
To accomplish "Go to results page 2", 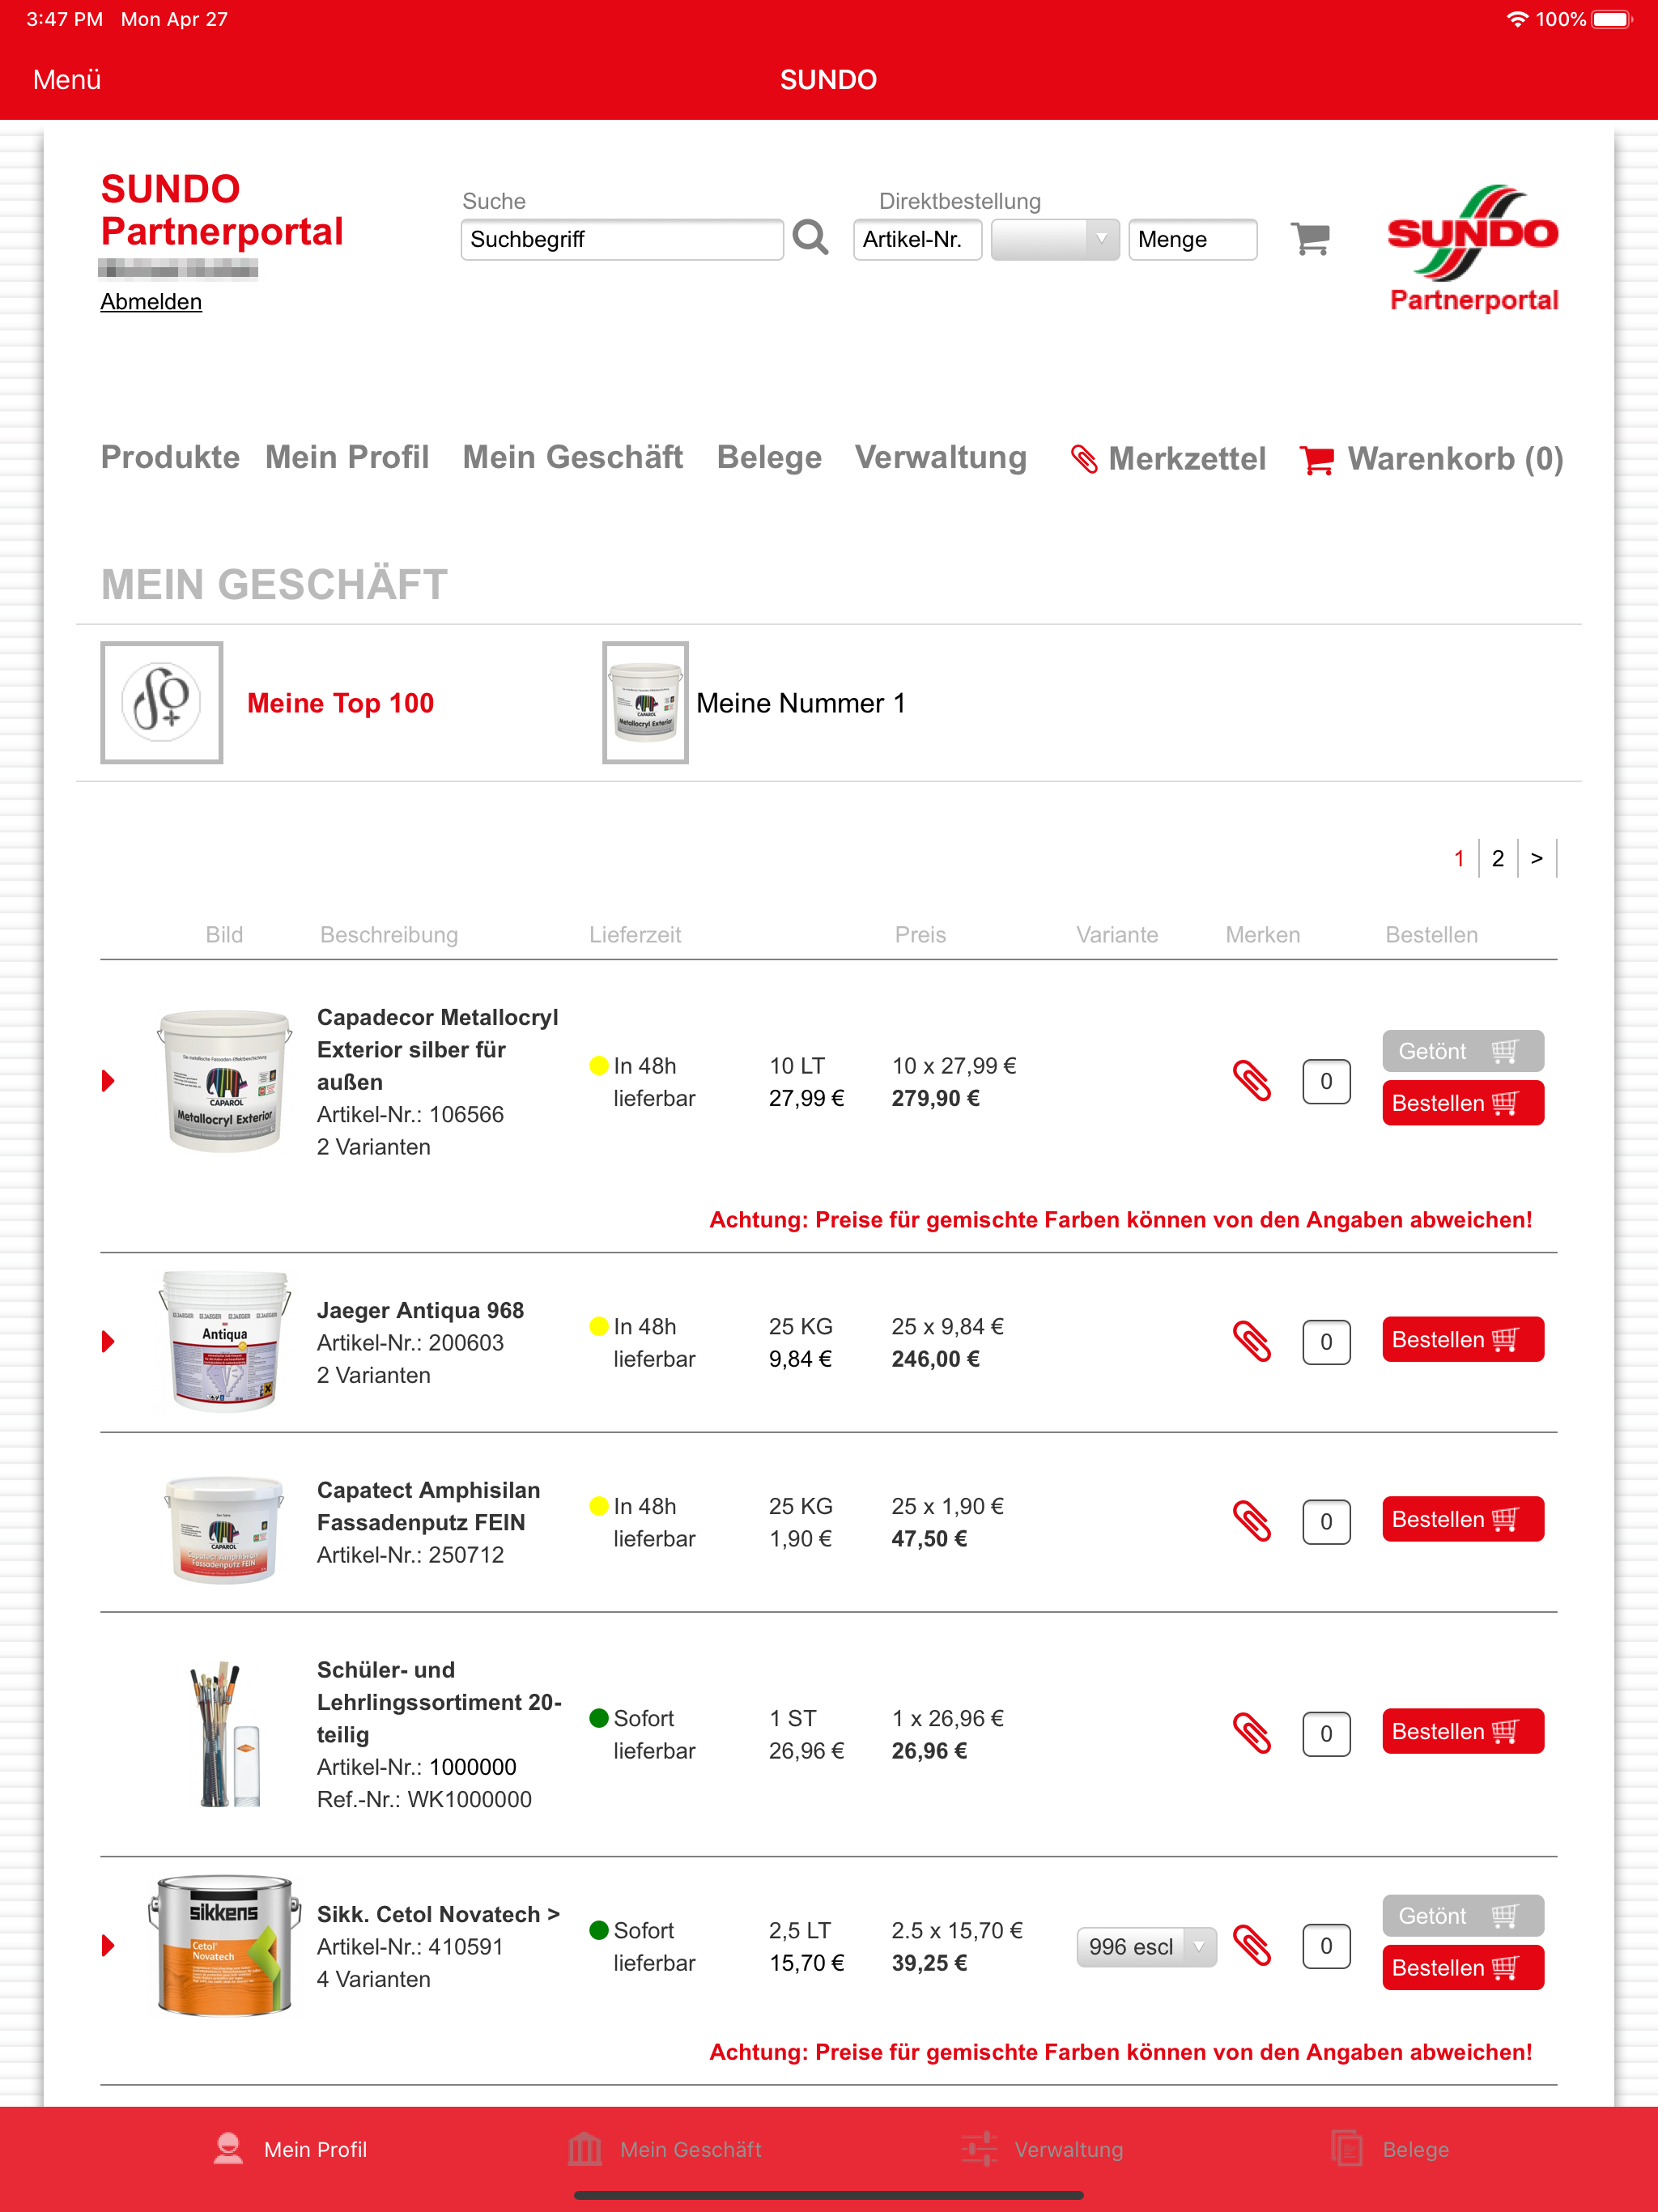I will pos(1498,858).
